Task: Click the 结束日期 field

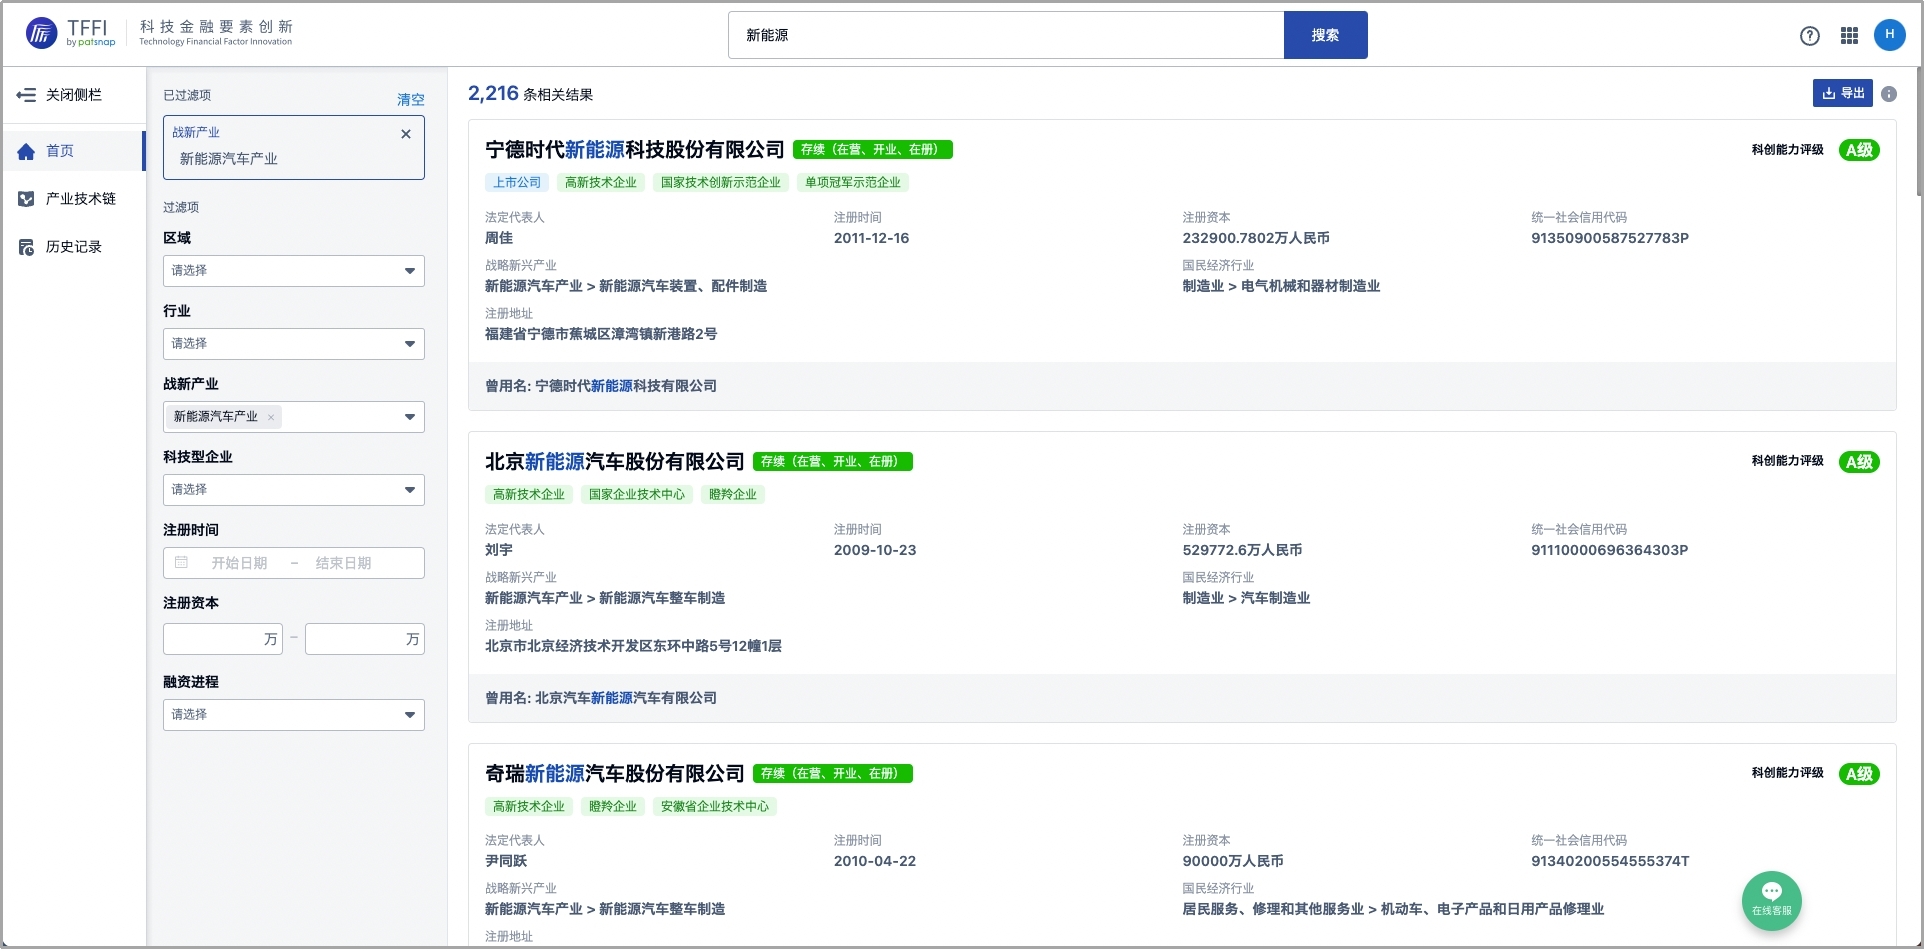Action: 343,563
